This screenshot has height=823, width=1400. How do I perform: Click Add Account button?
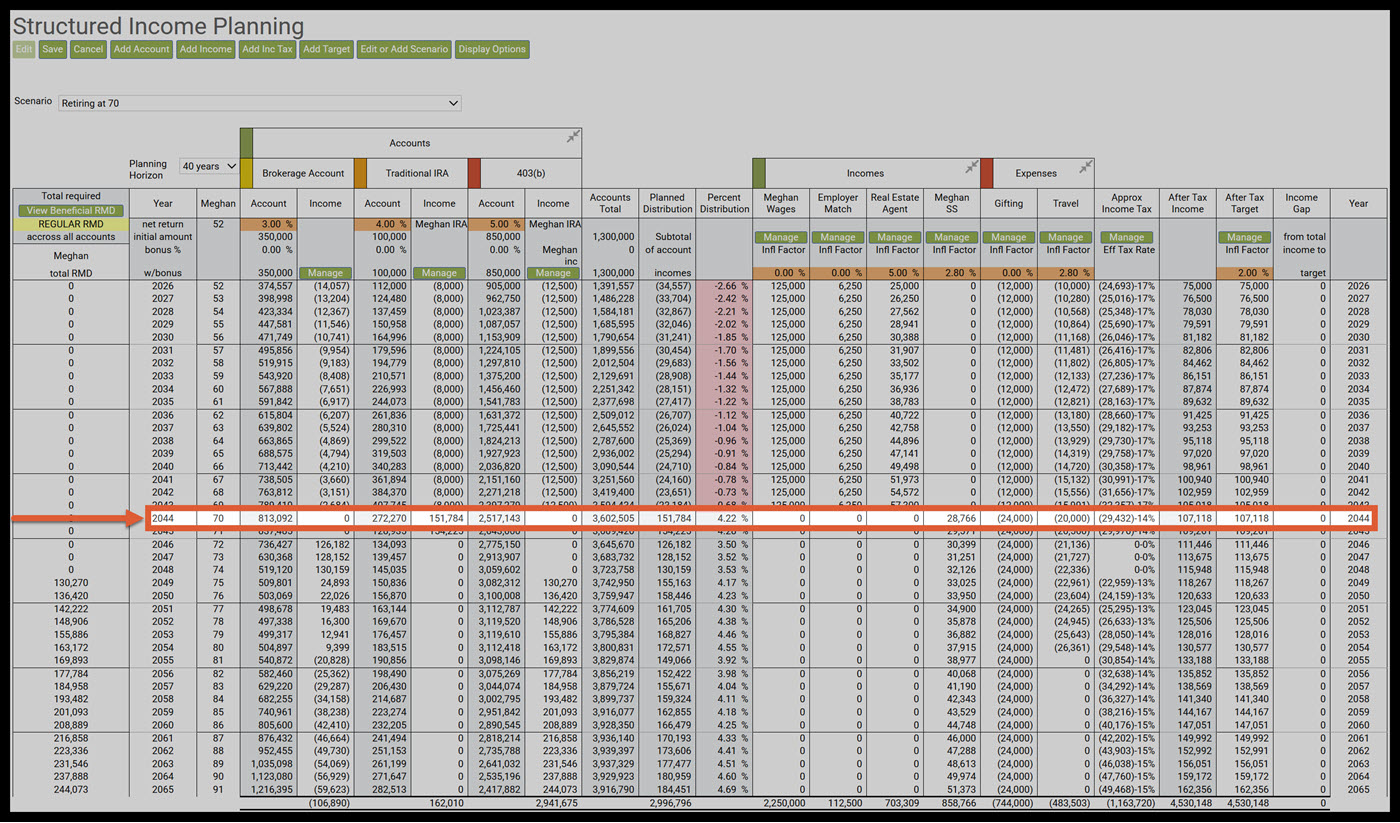coord(142,49)
